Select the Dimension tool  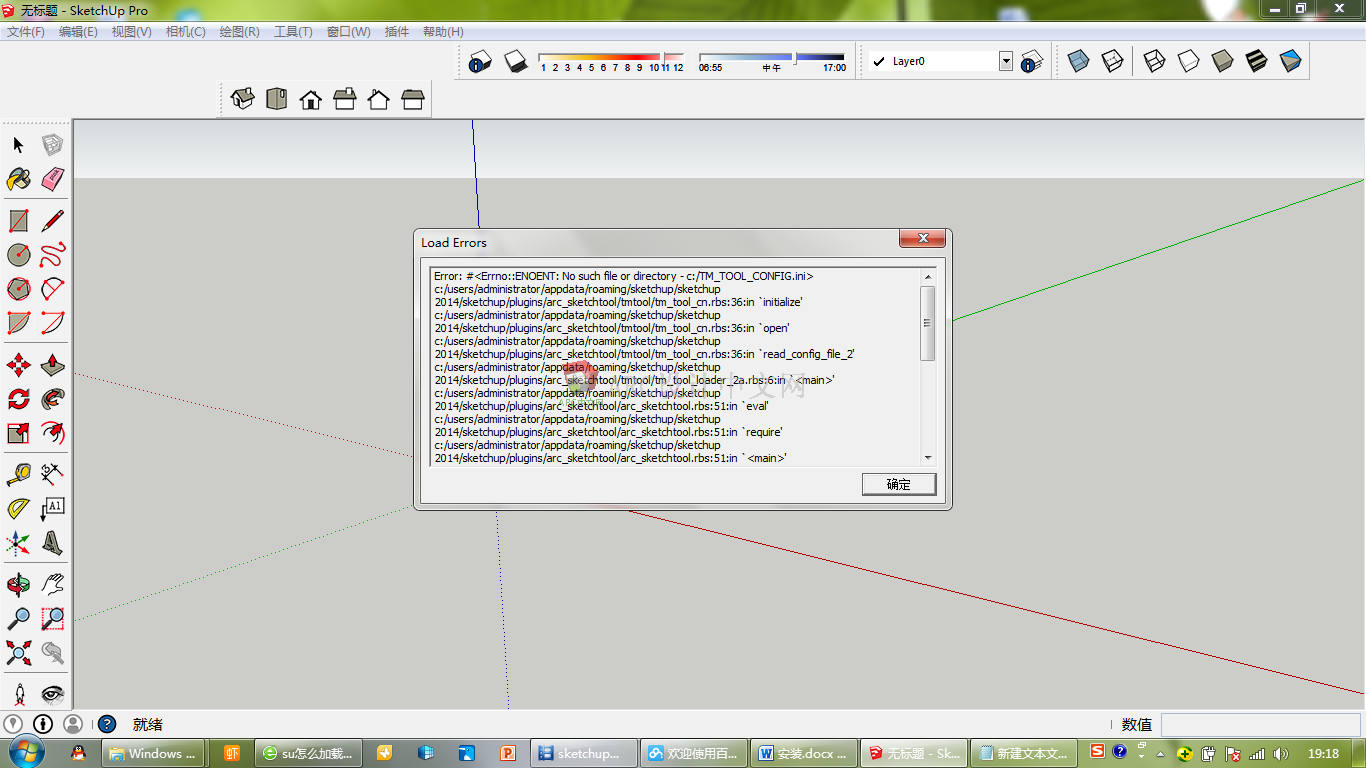(53, 474)
